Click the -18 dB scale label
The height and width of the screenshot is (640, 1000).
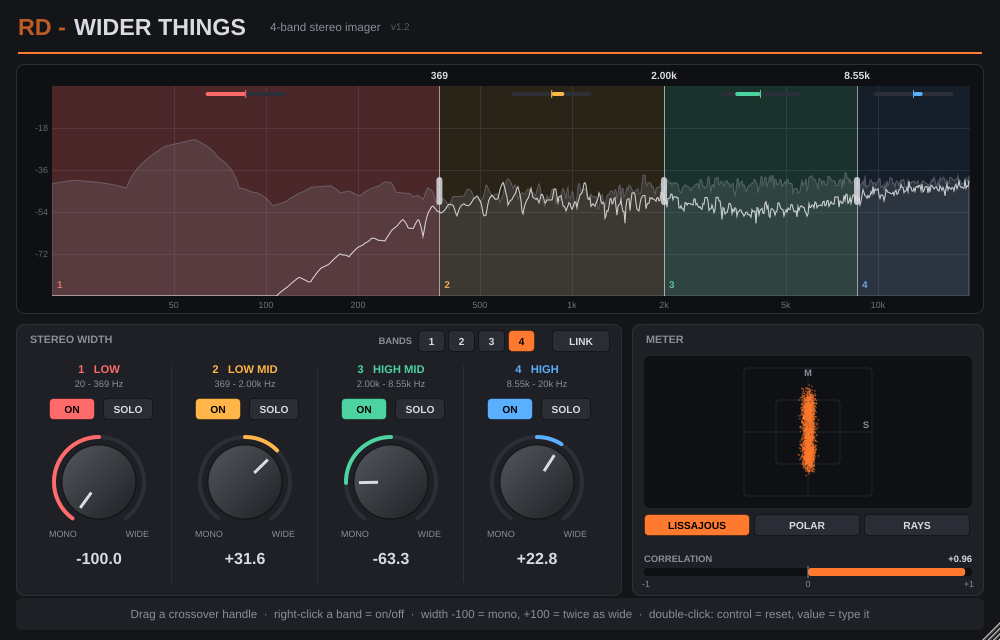pyautogui.click(x=41, y=128)
